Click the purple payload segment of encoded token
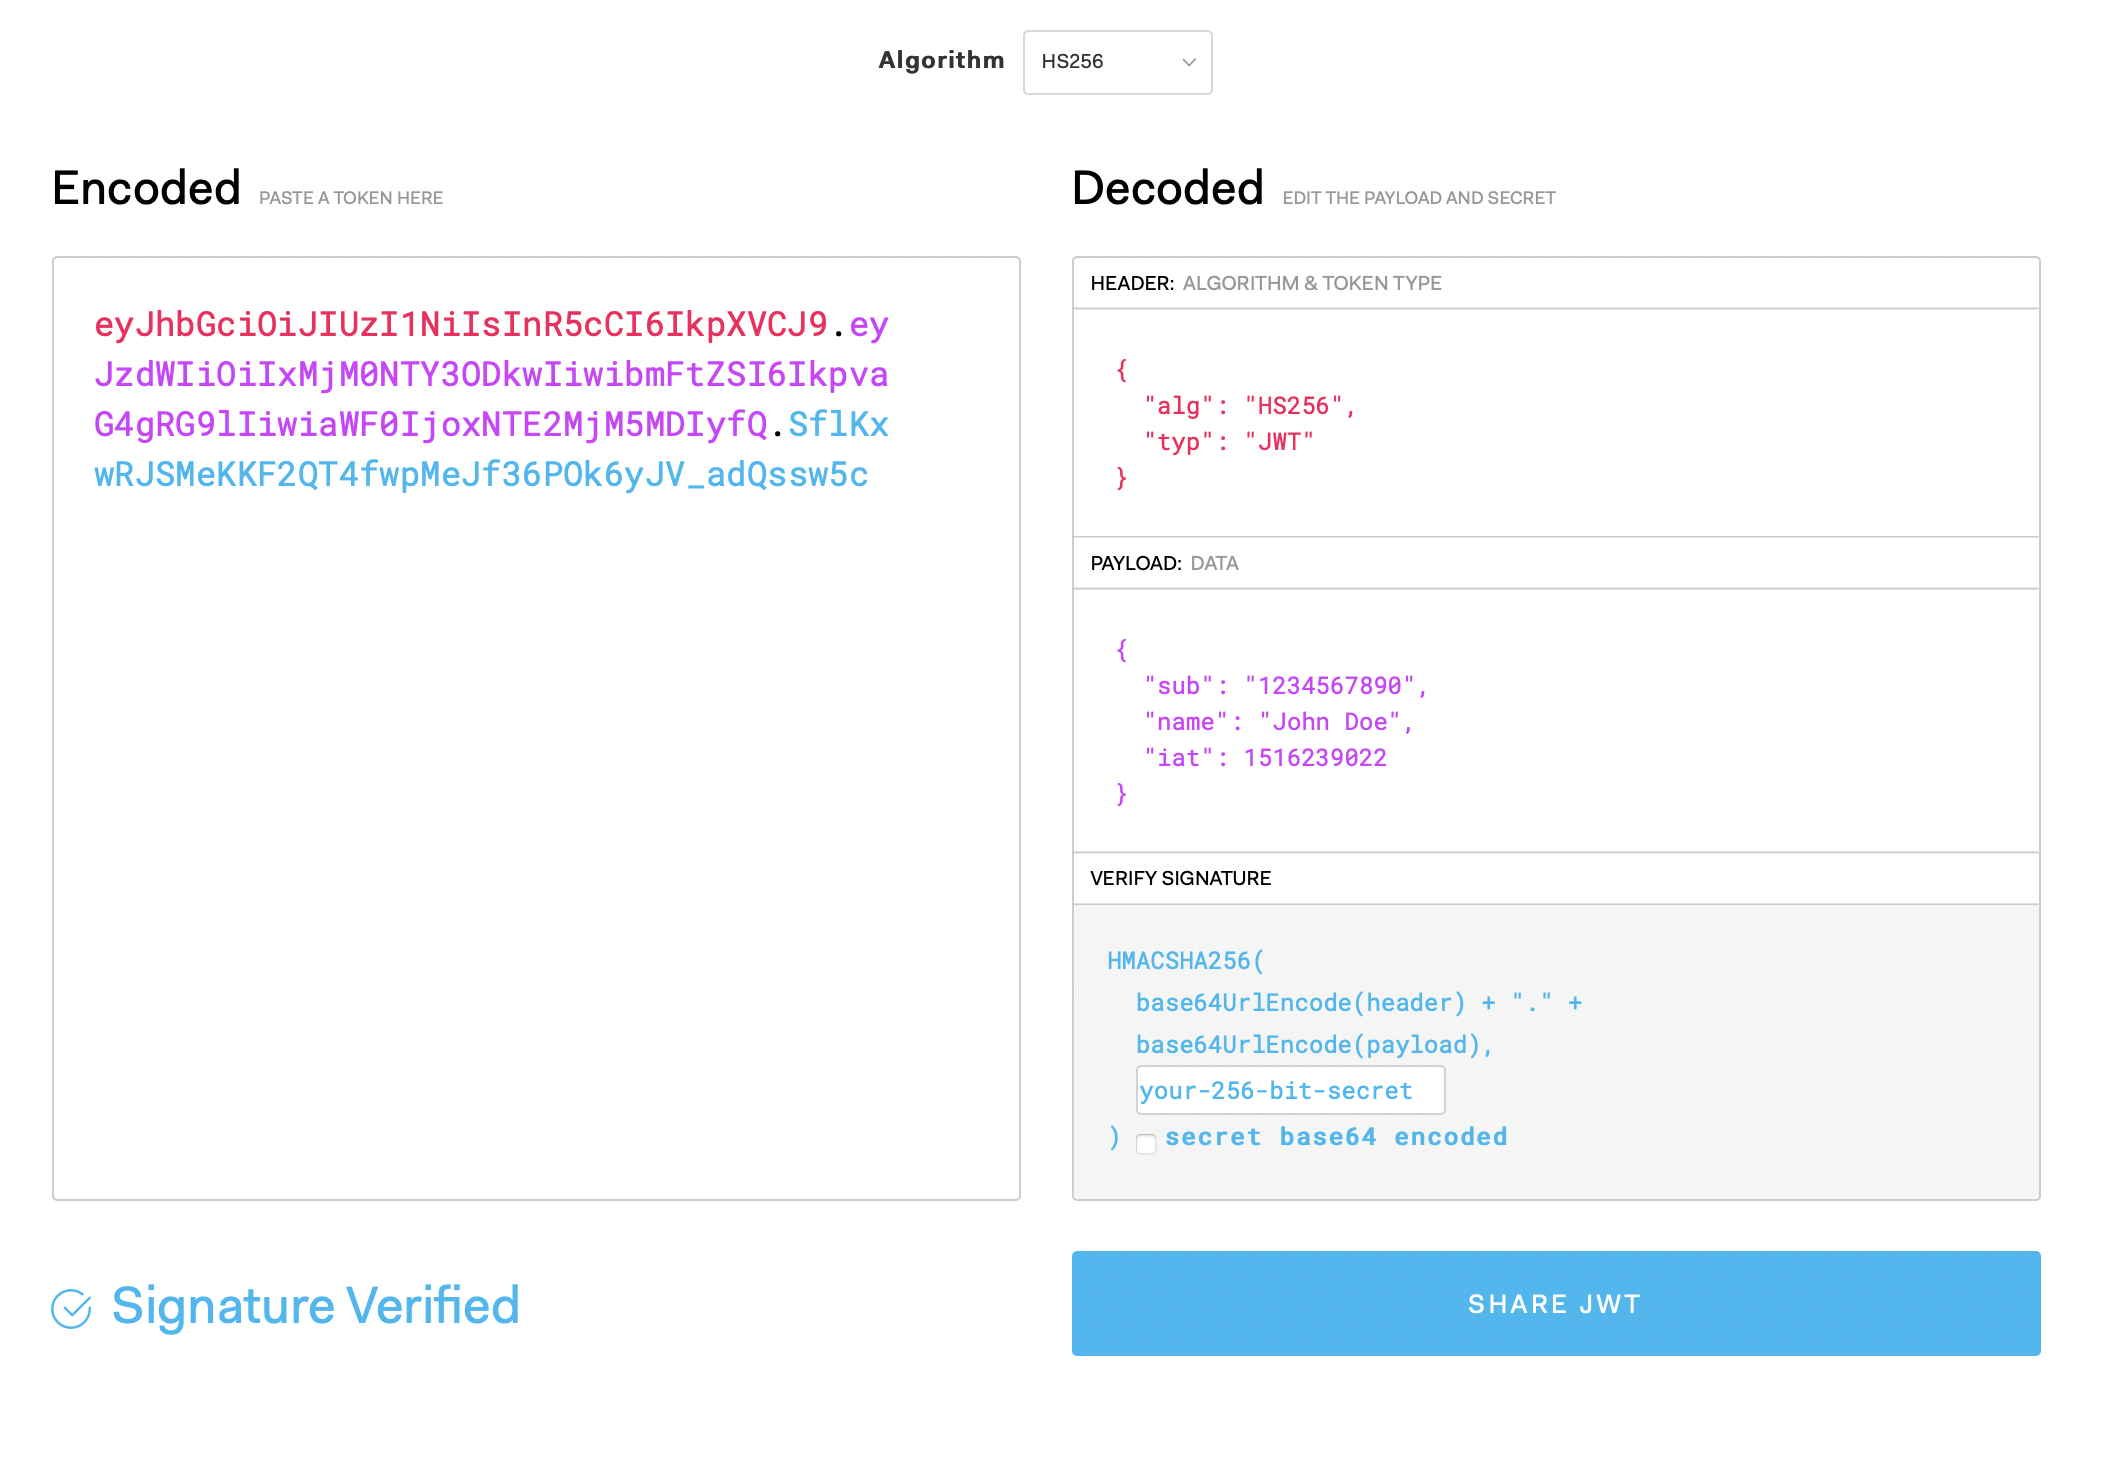The width and height of the screenshot is (2126, 1458). [x=490, y=375]
